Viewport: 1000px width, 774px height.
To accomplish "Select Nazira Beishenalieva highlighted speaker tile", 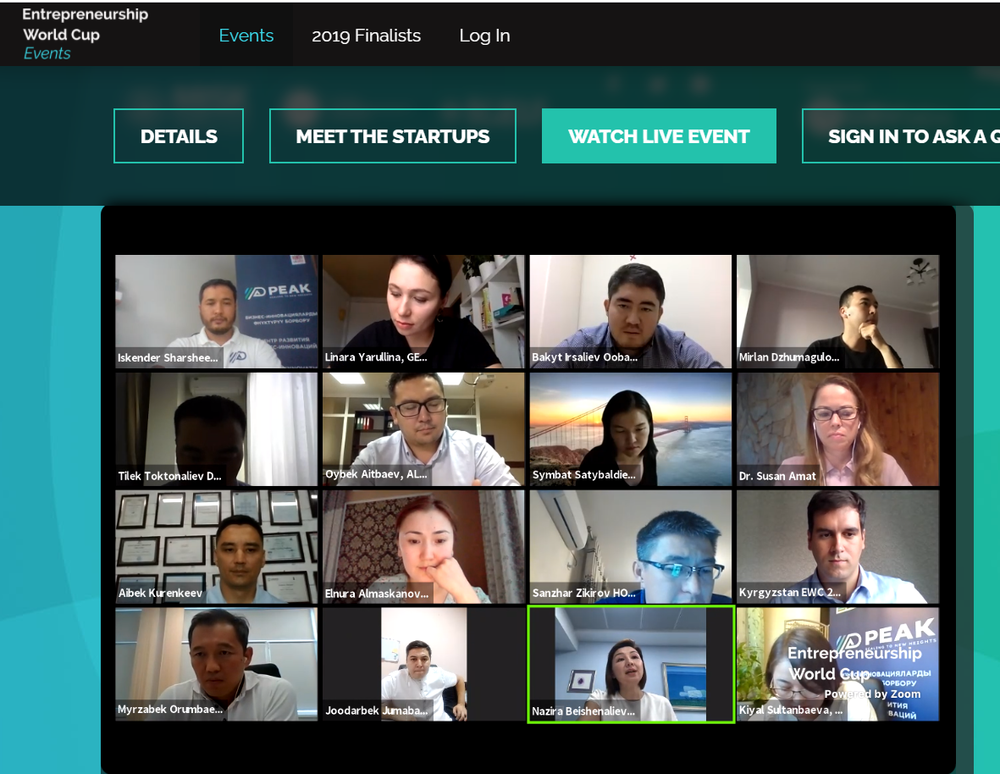I will [x=631, y=664].
